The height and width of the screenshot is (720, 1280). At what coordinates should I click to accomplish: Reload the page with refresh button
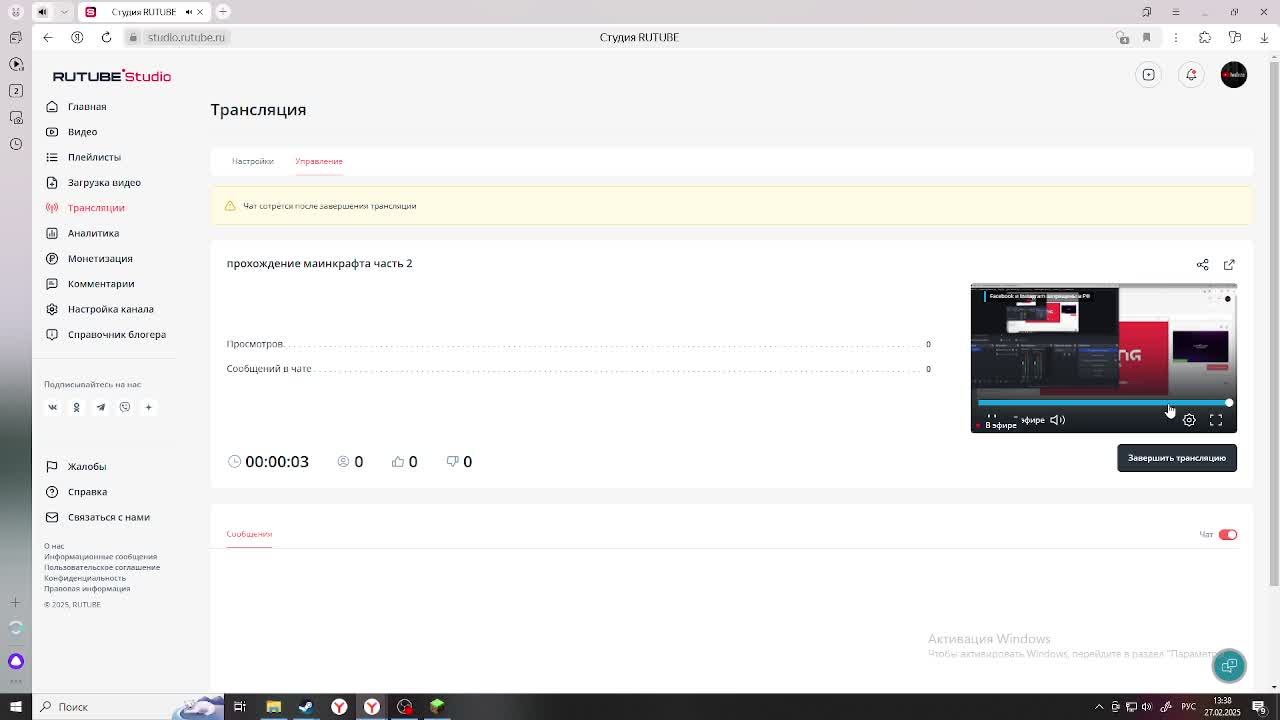tap(106, 37)
